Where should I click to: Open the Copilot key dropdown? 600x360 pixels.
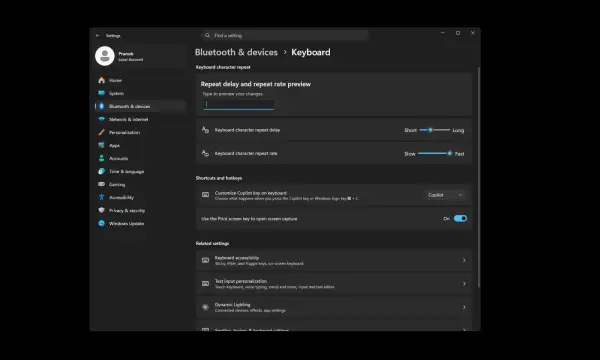446,195
